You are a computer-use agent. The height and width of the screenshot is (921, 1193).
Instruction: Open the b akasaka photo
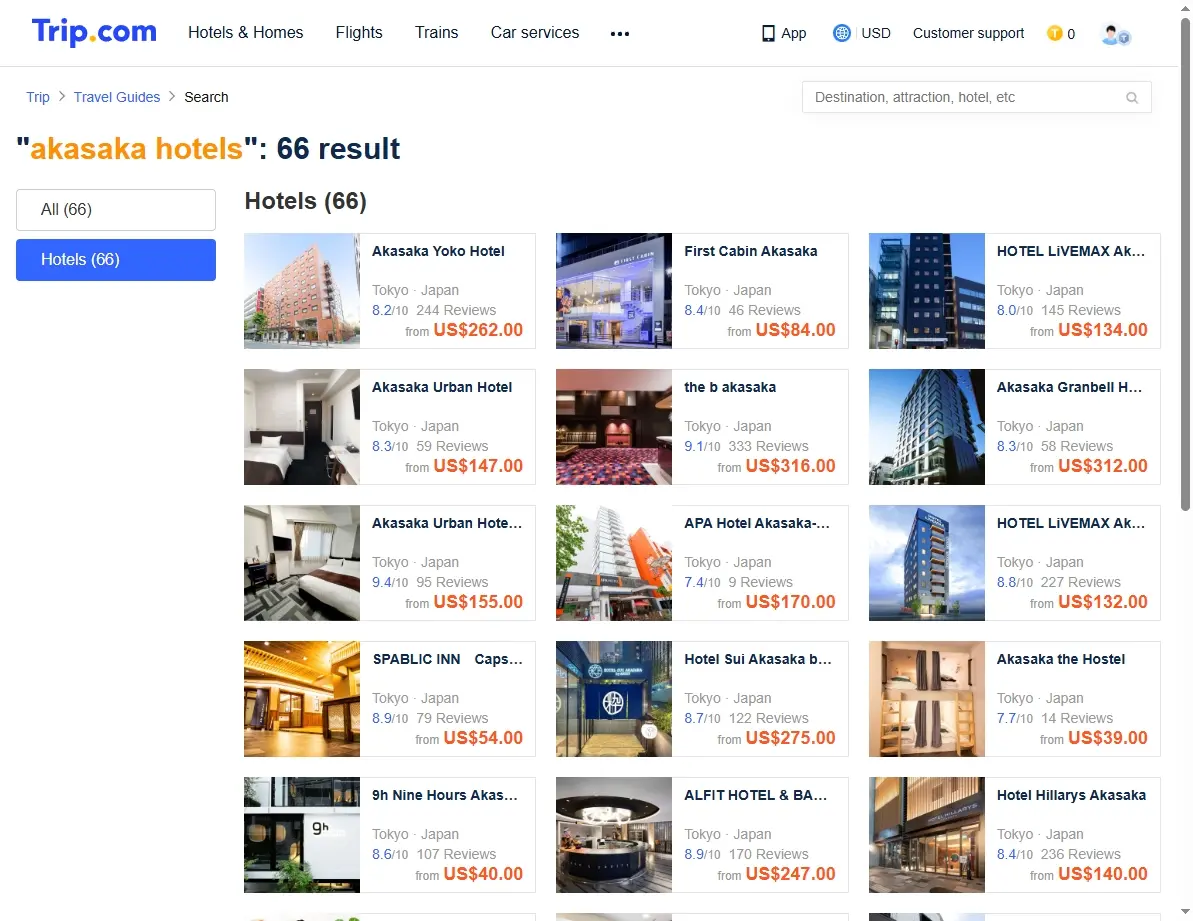pyautogui.click(x=614, y=427)
